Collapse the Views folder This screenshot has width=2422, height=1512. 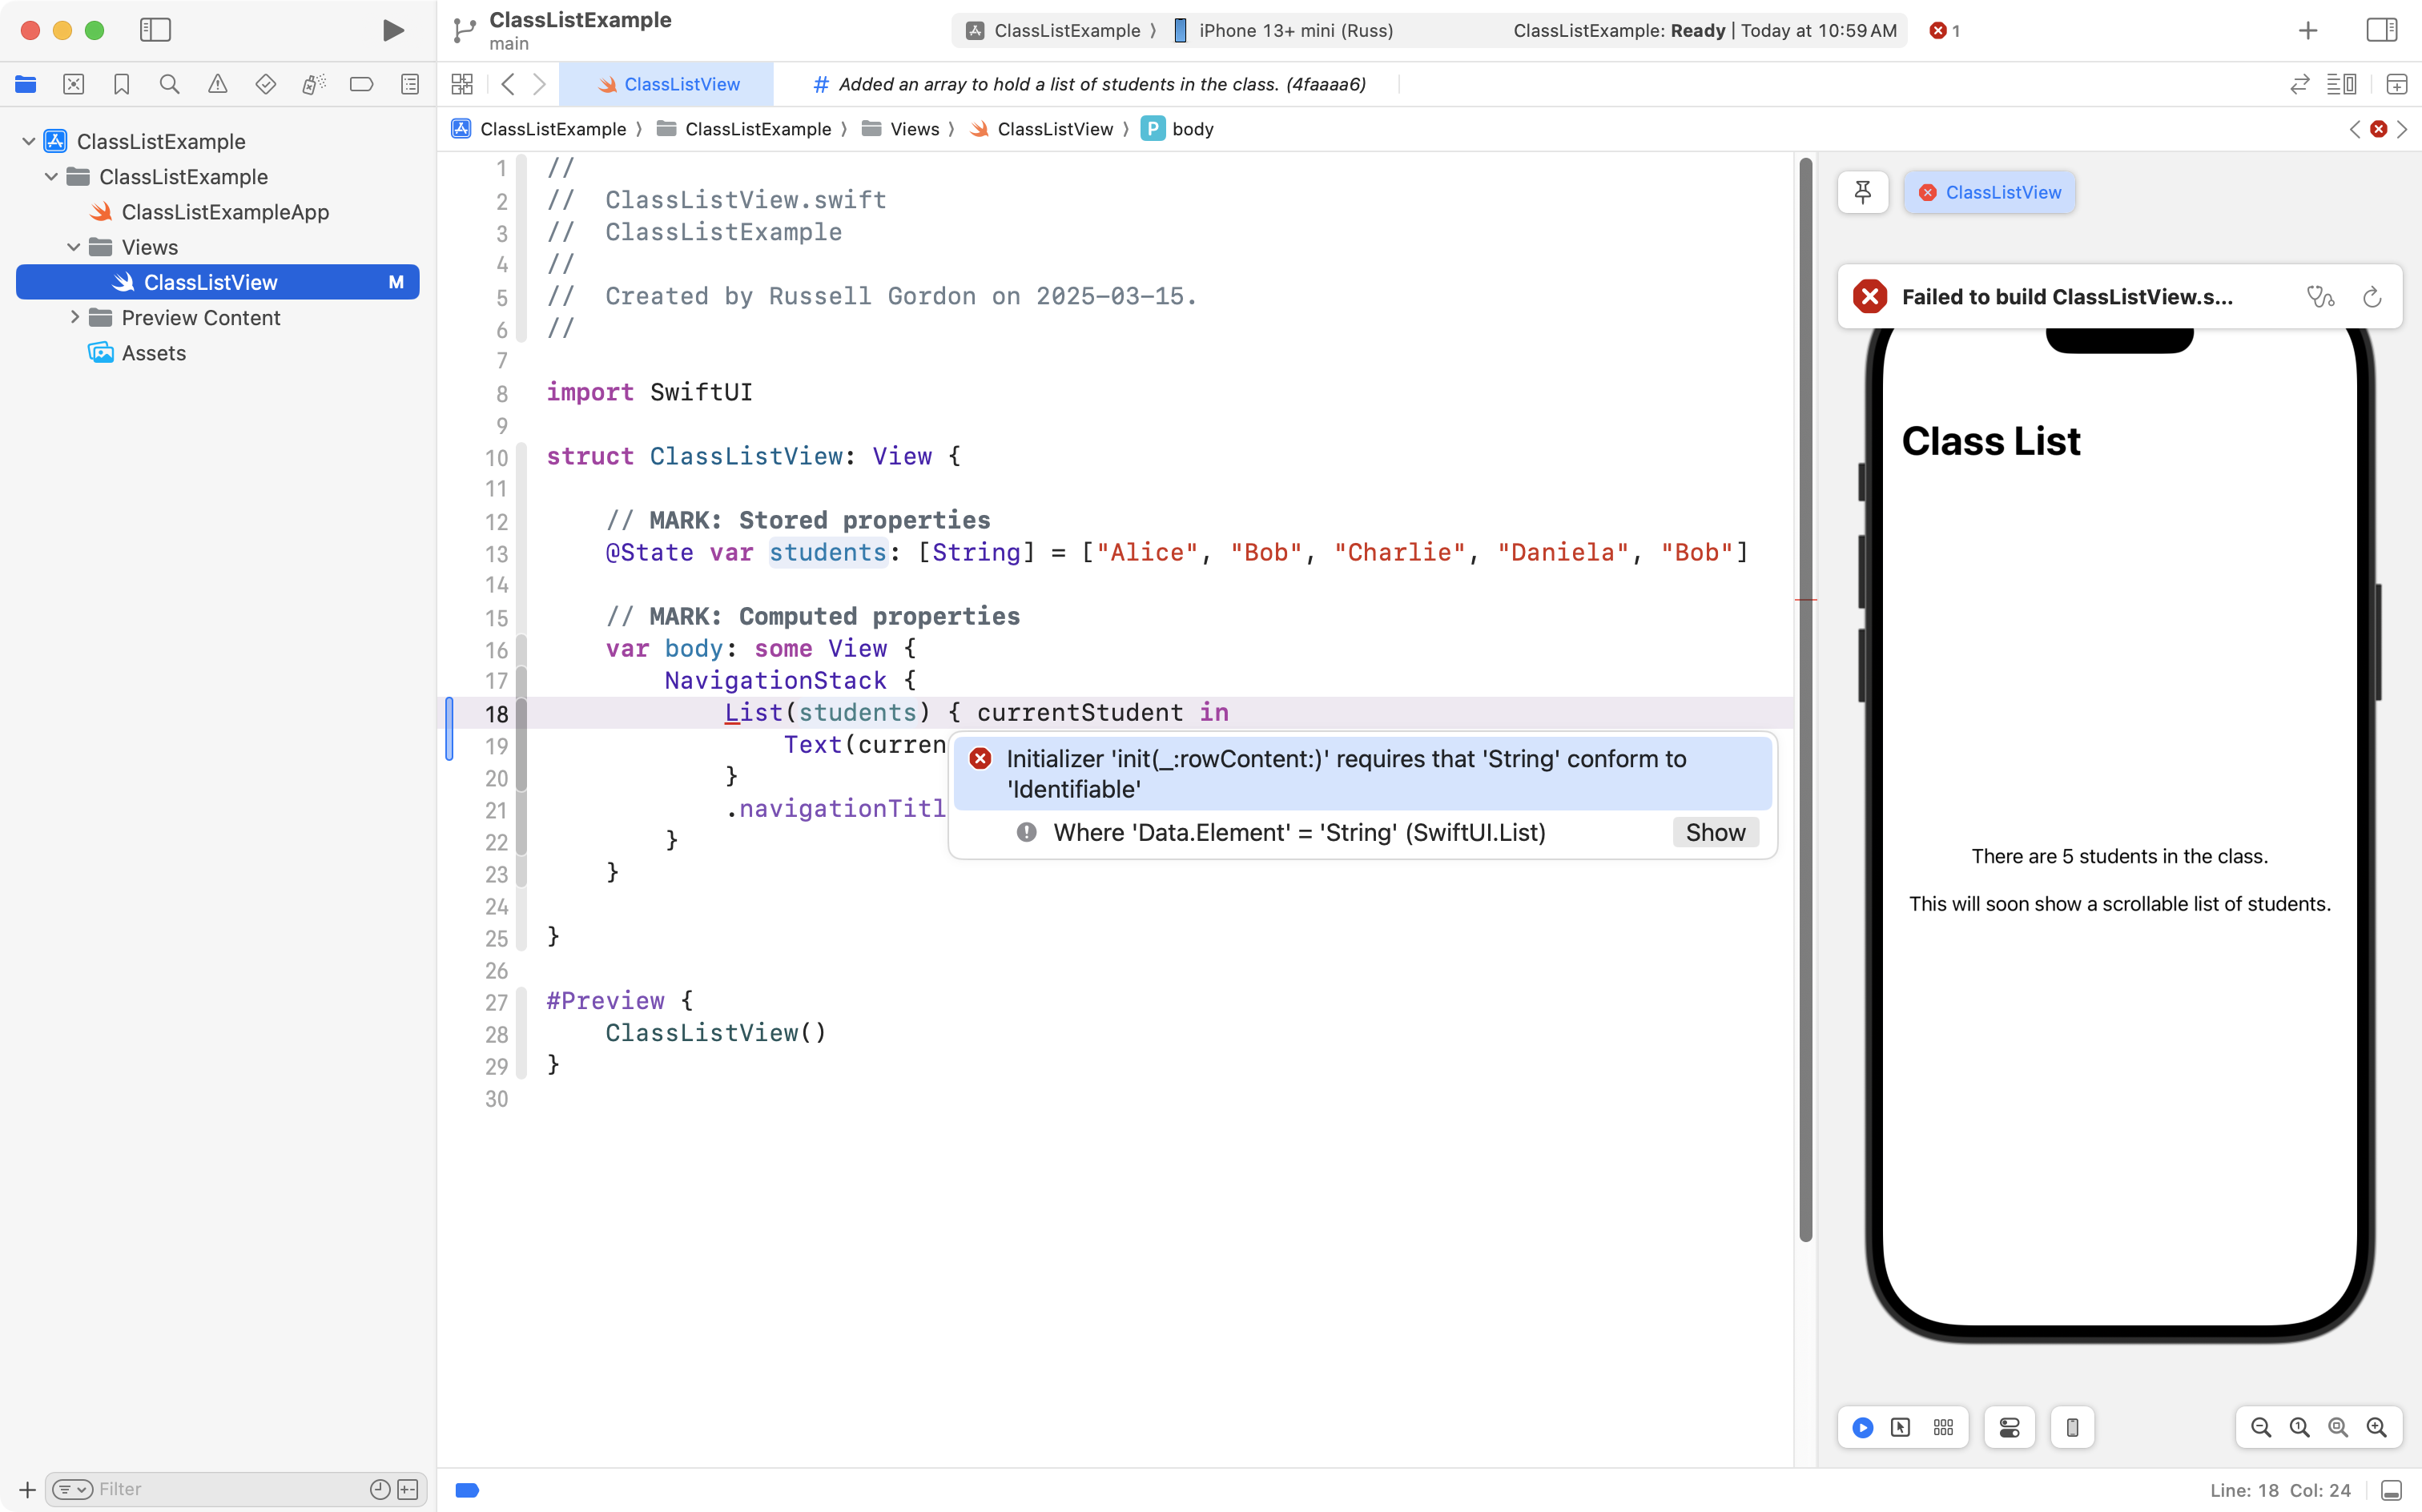click(x=74, y=247)
